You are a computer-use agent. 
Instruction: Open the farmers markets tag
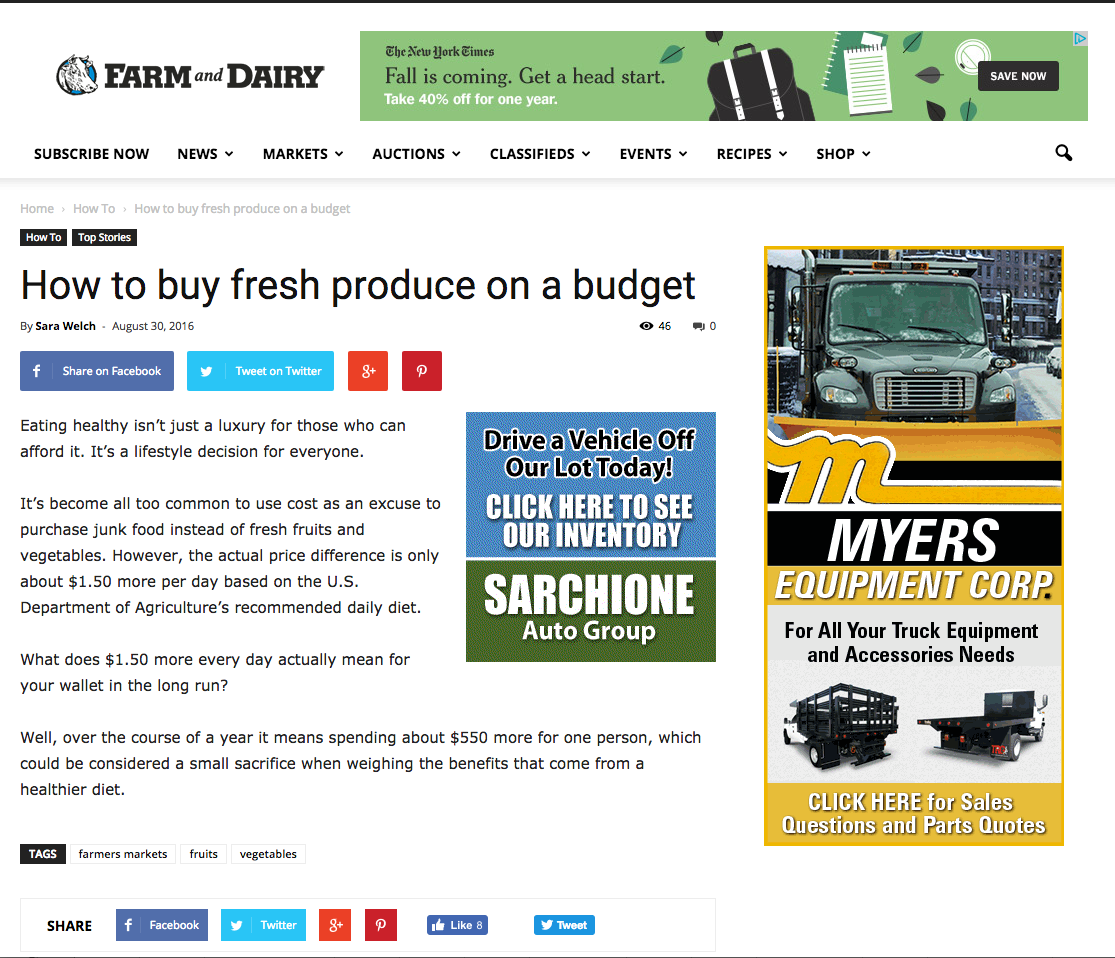pos(123,853)
